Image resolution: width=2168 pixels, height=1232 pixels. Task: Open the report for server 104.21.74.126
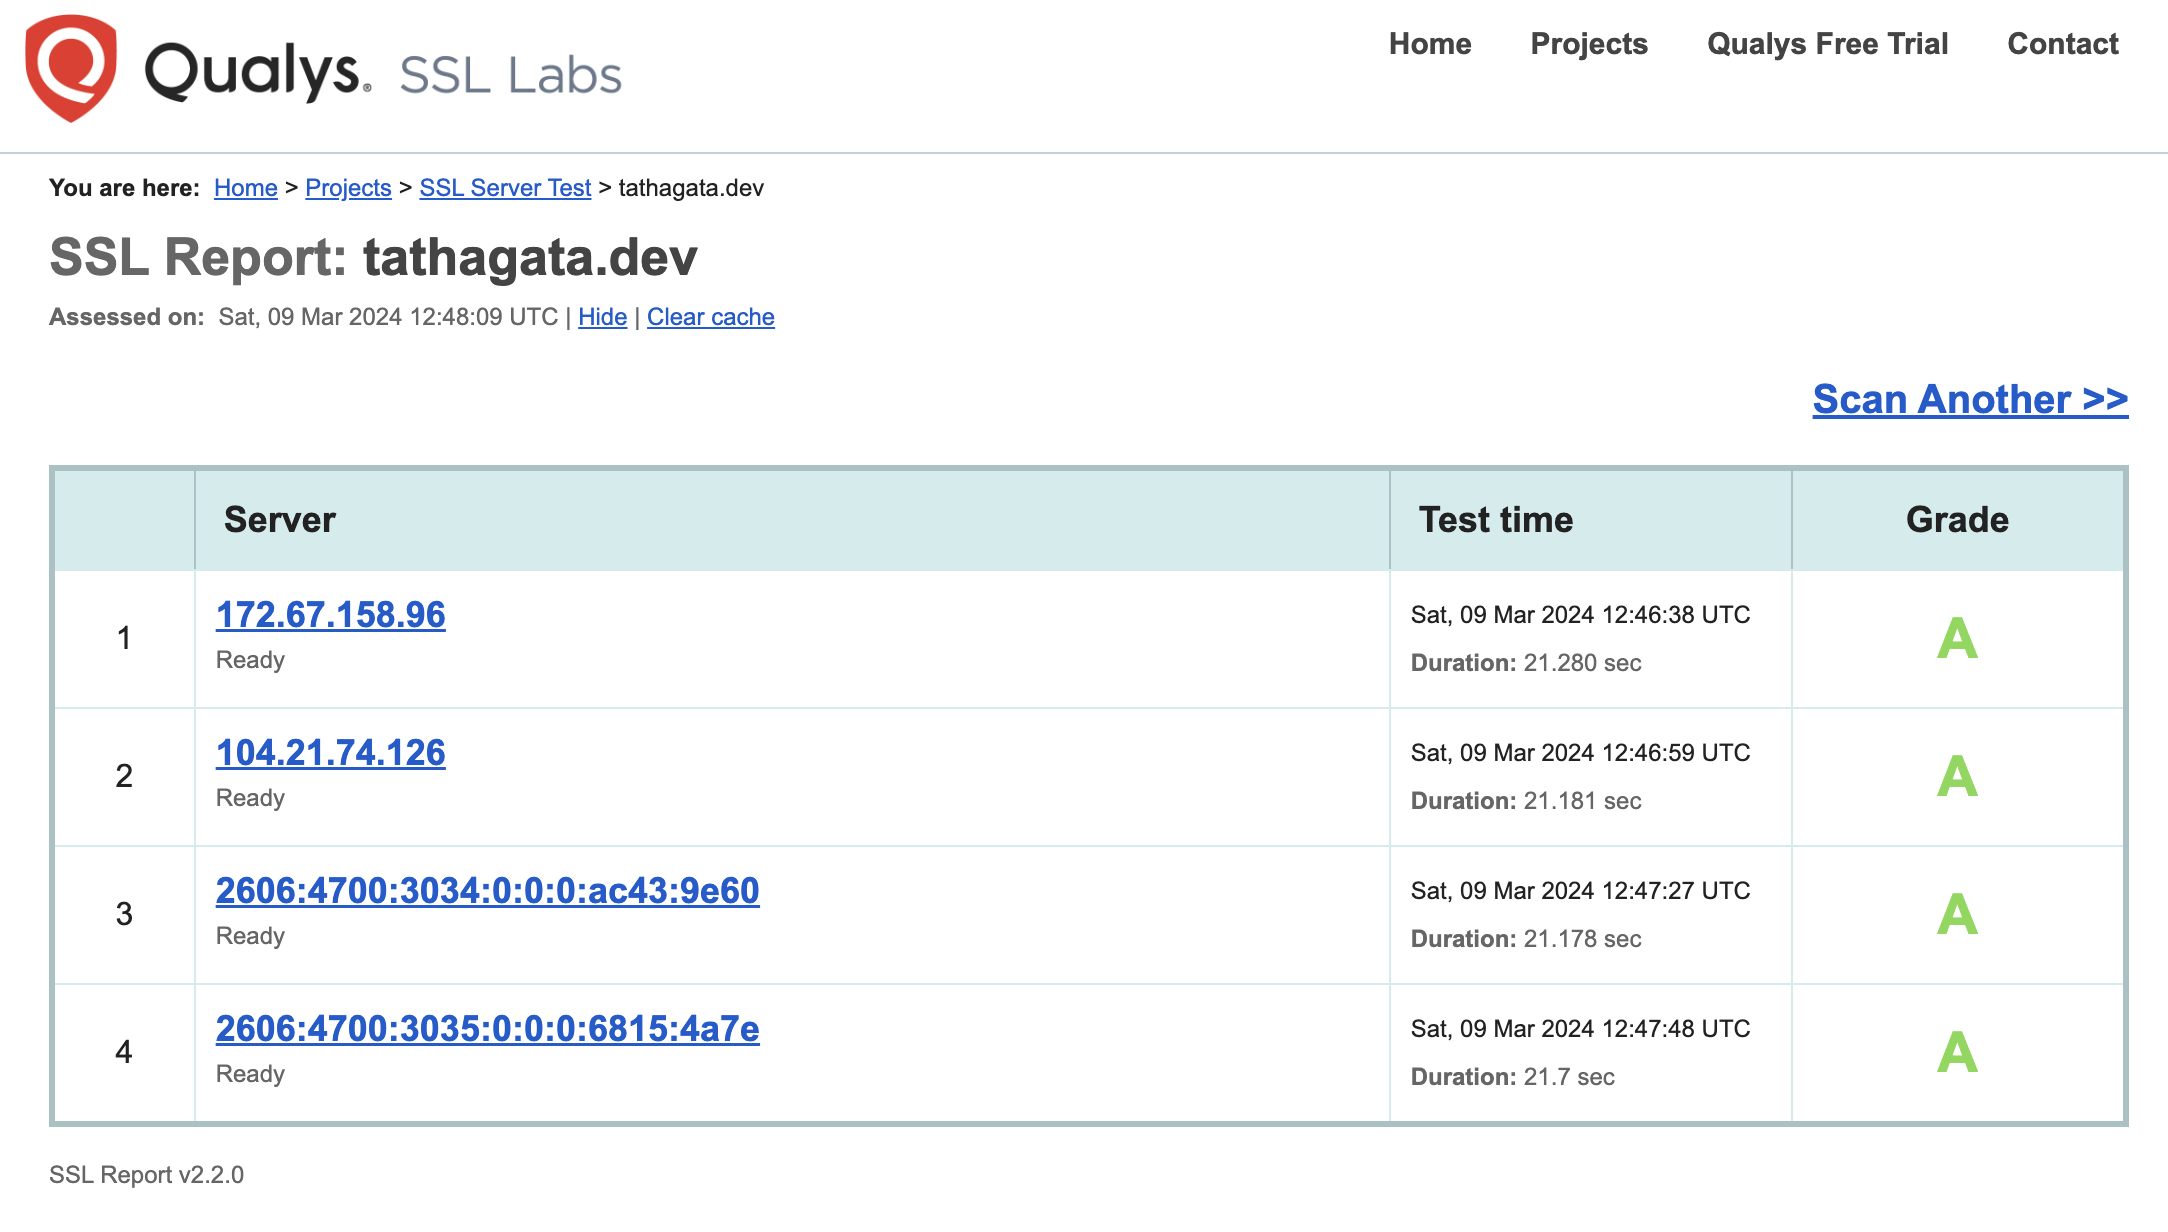(x=330, y=753)
